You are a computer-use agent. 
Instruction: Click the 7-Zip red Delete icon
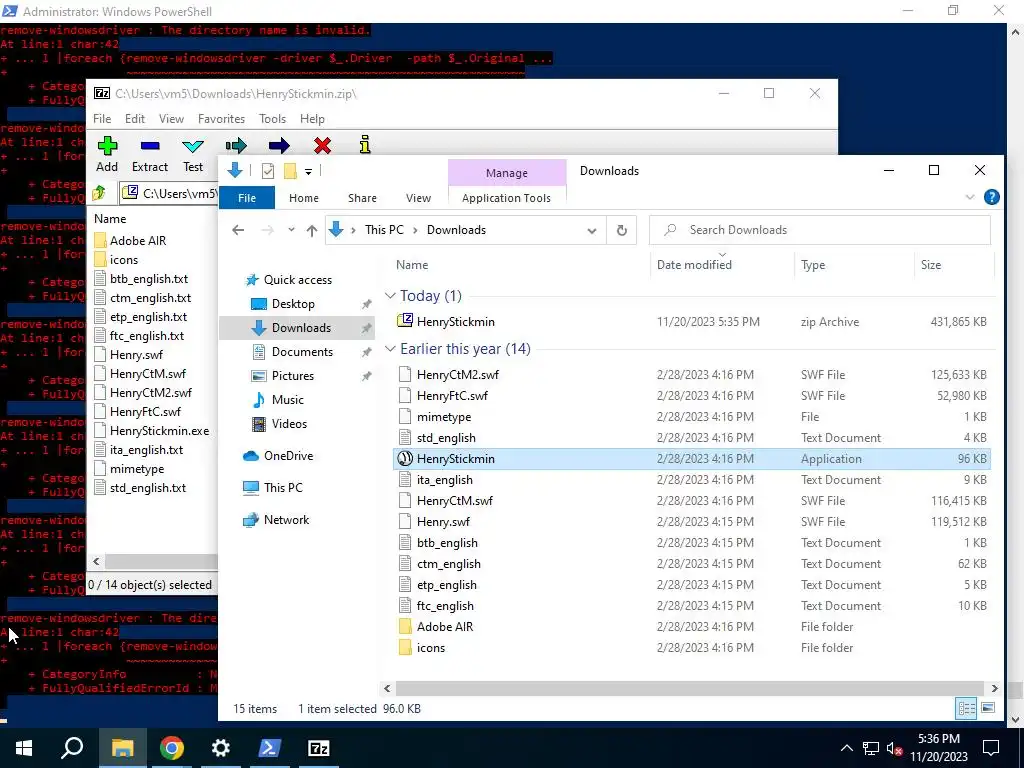[x=322, y=145]
